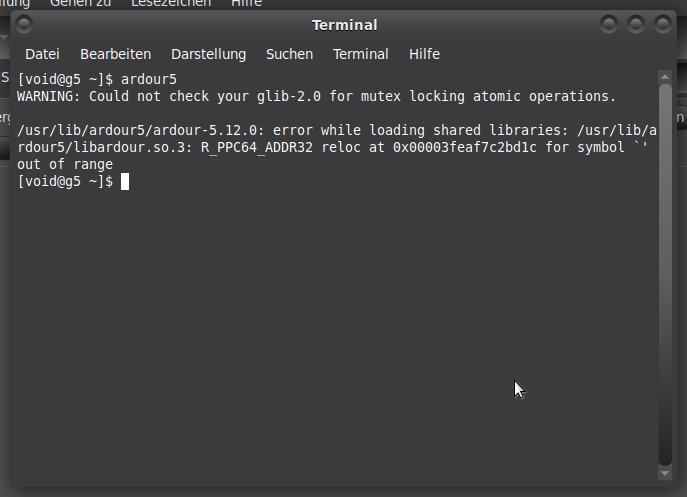
Task: Minimize the Terminal window
Action: (609, 24)
